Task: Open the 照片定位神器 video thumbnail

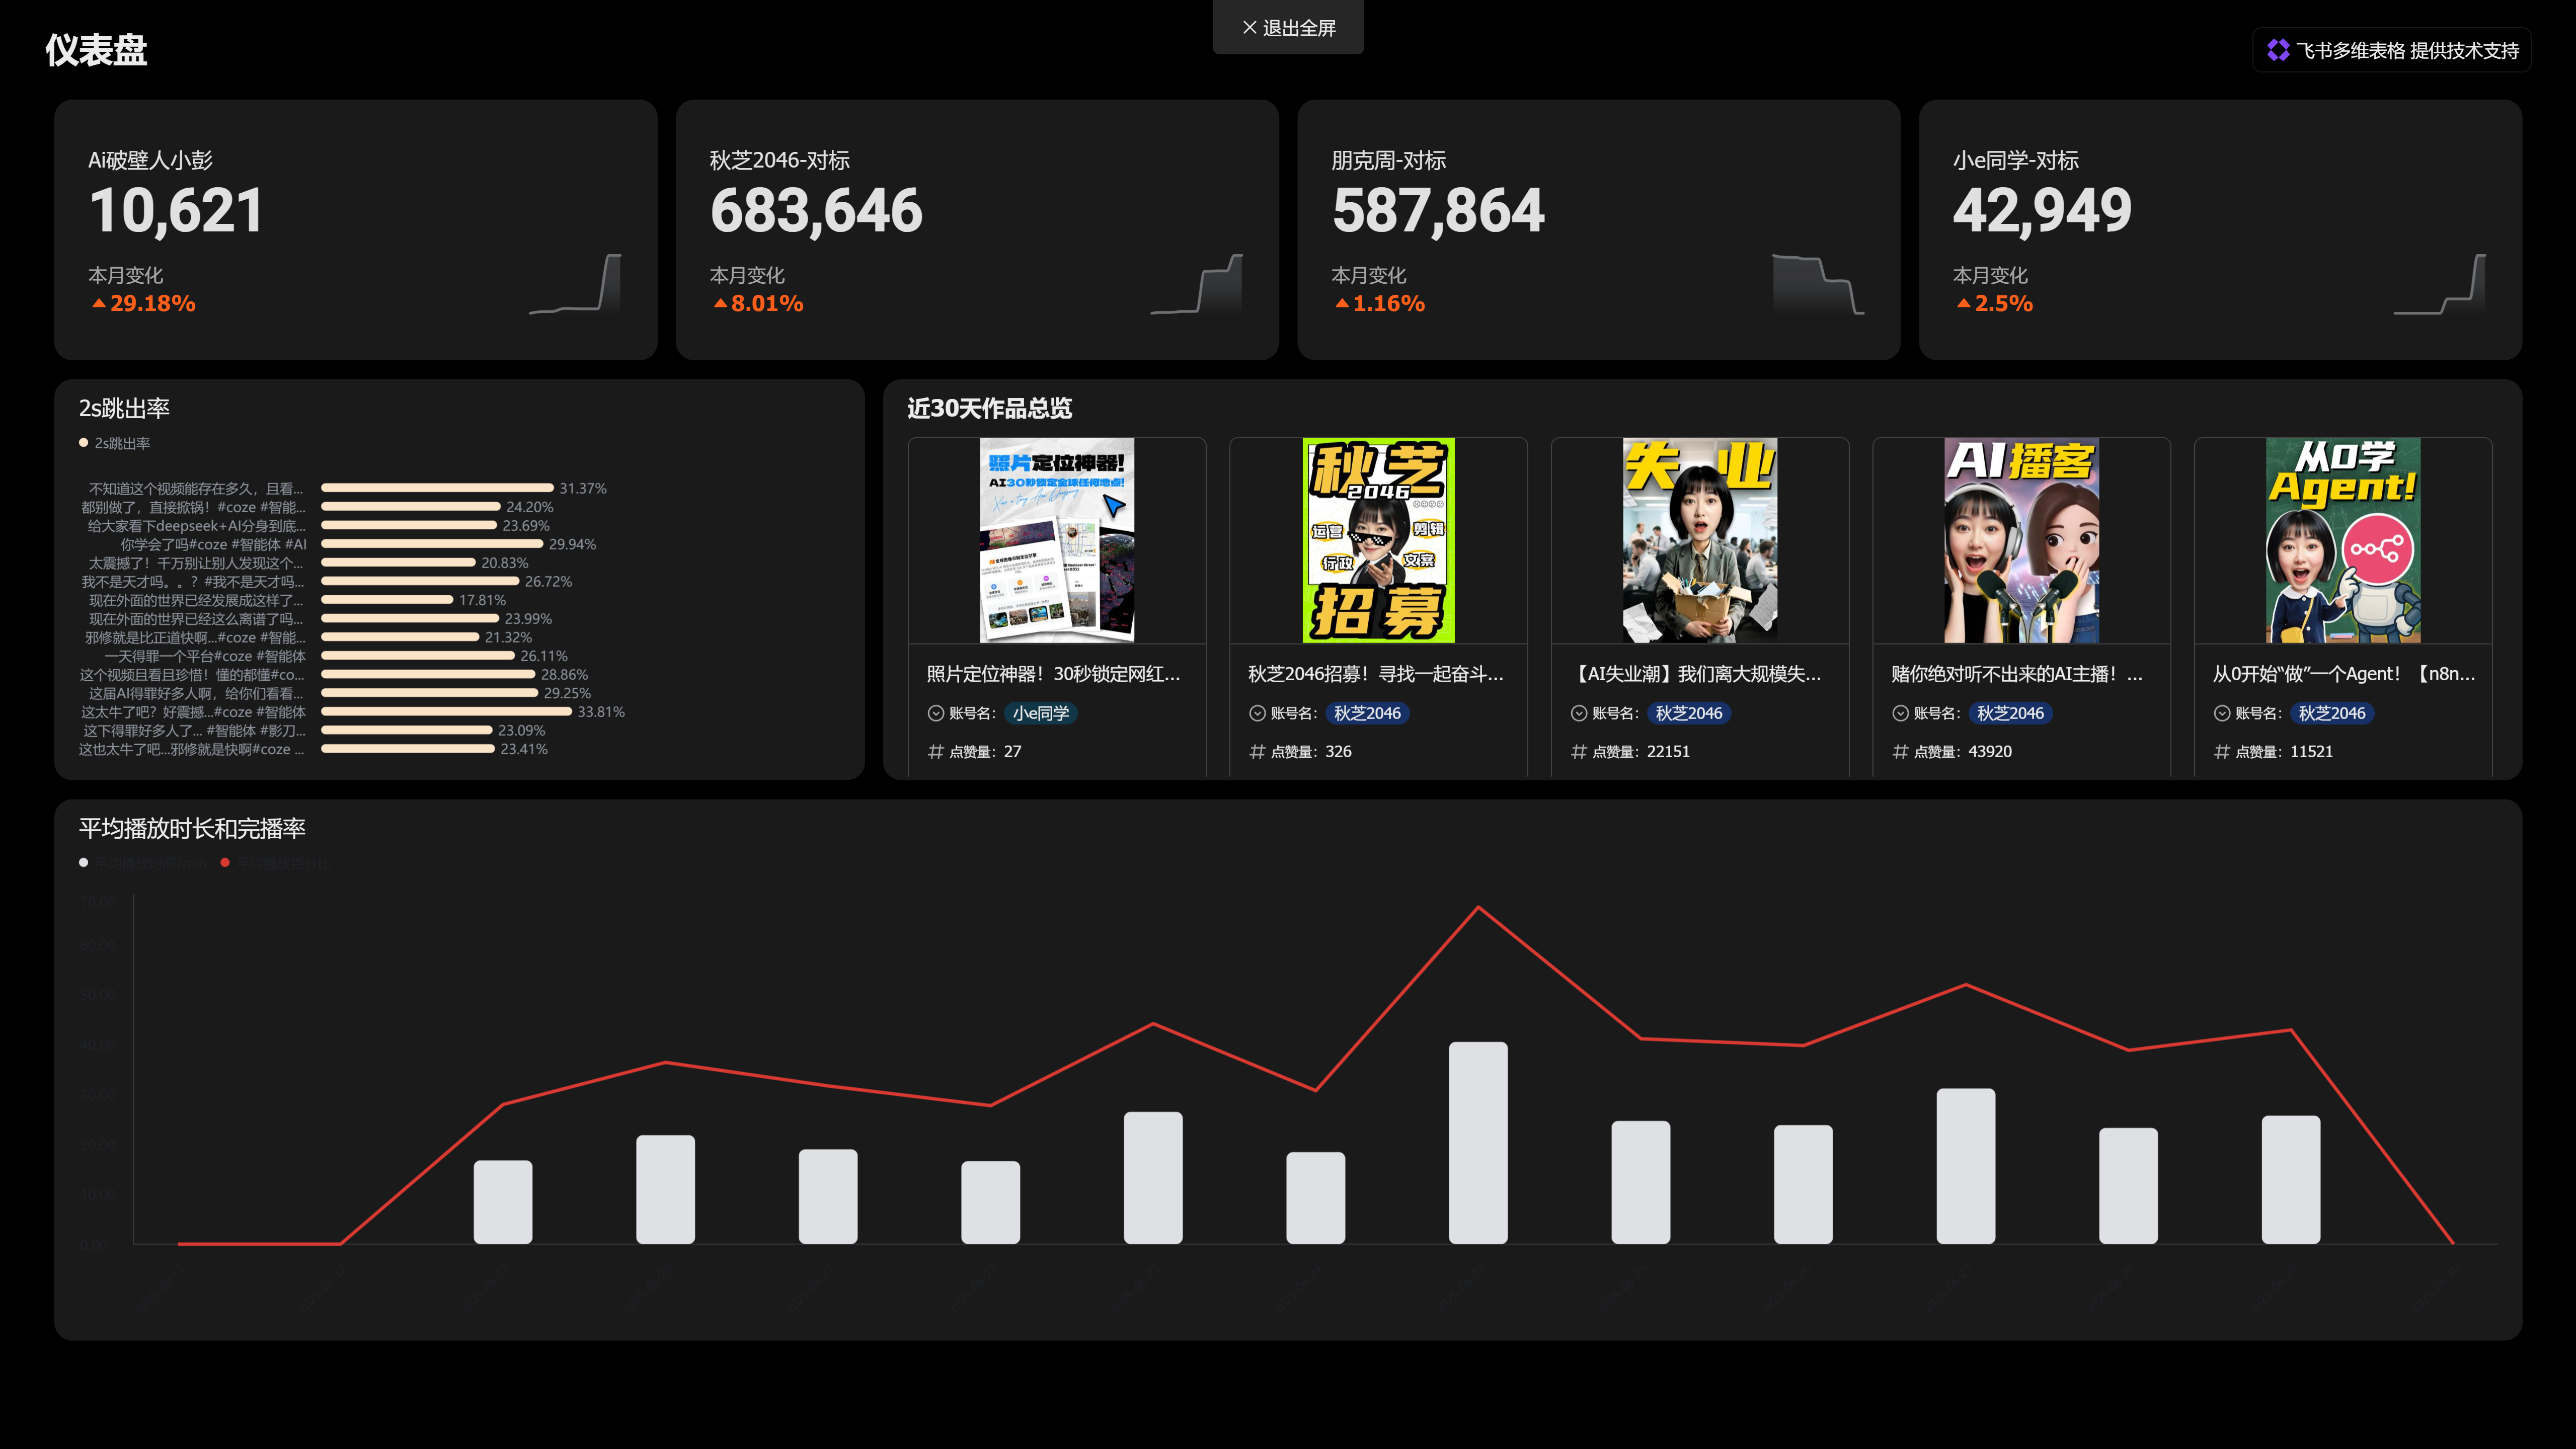Action: (x=1057, y=540)
